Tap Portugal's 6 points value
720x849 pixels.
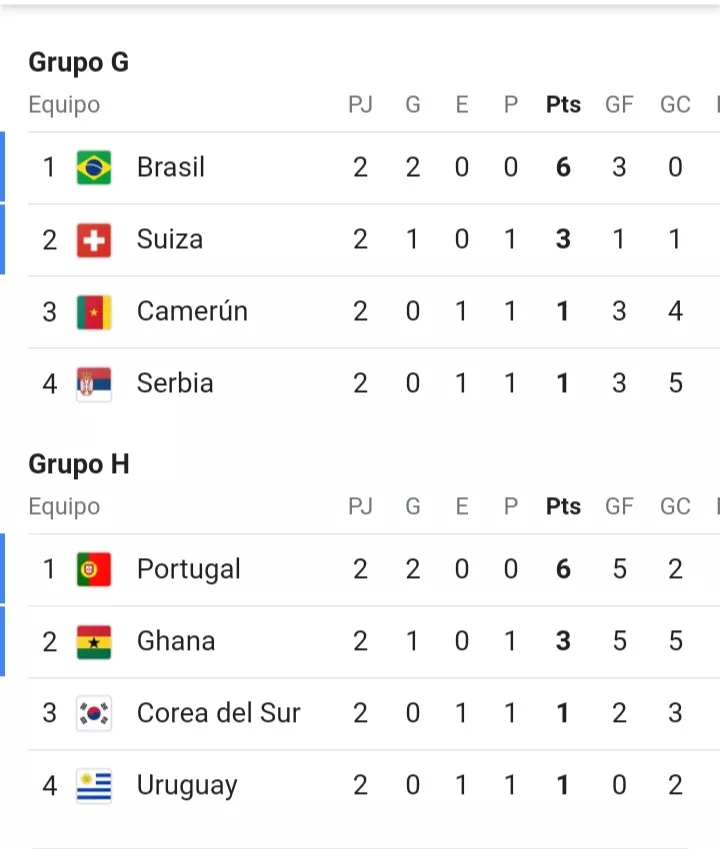[563, 570]
